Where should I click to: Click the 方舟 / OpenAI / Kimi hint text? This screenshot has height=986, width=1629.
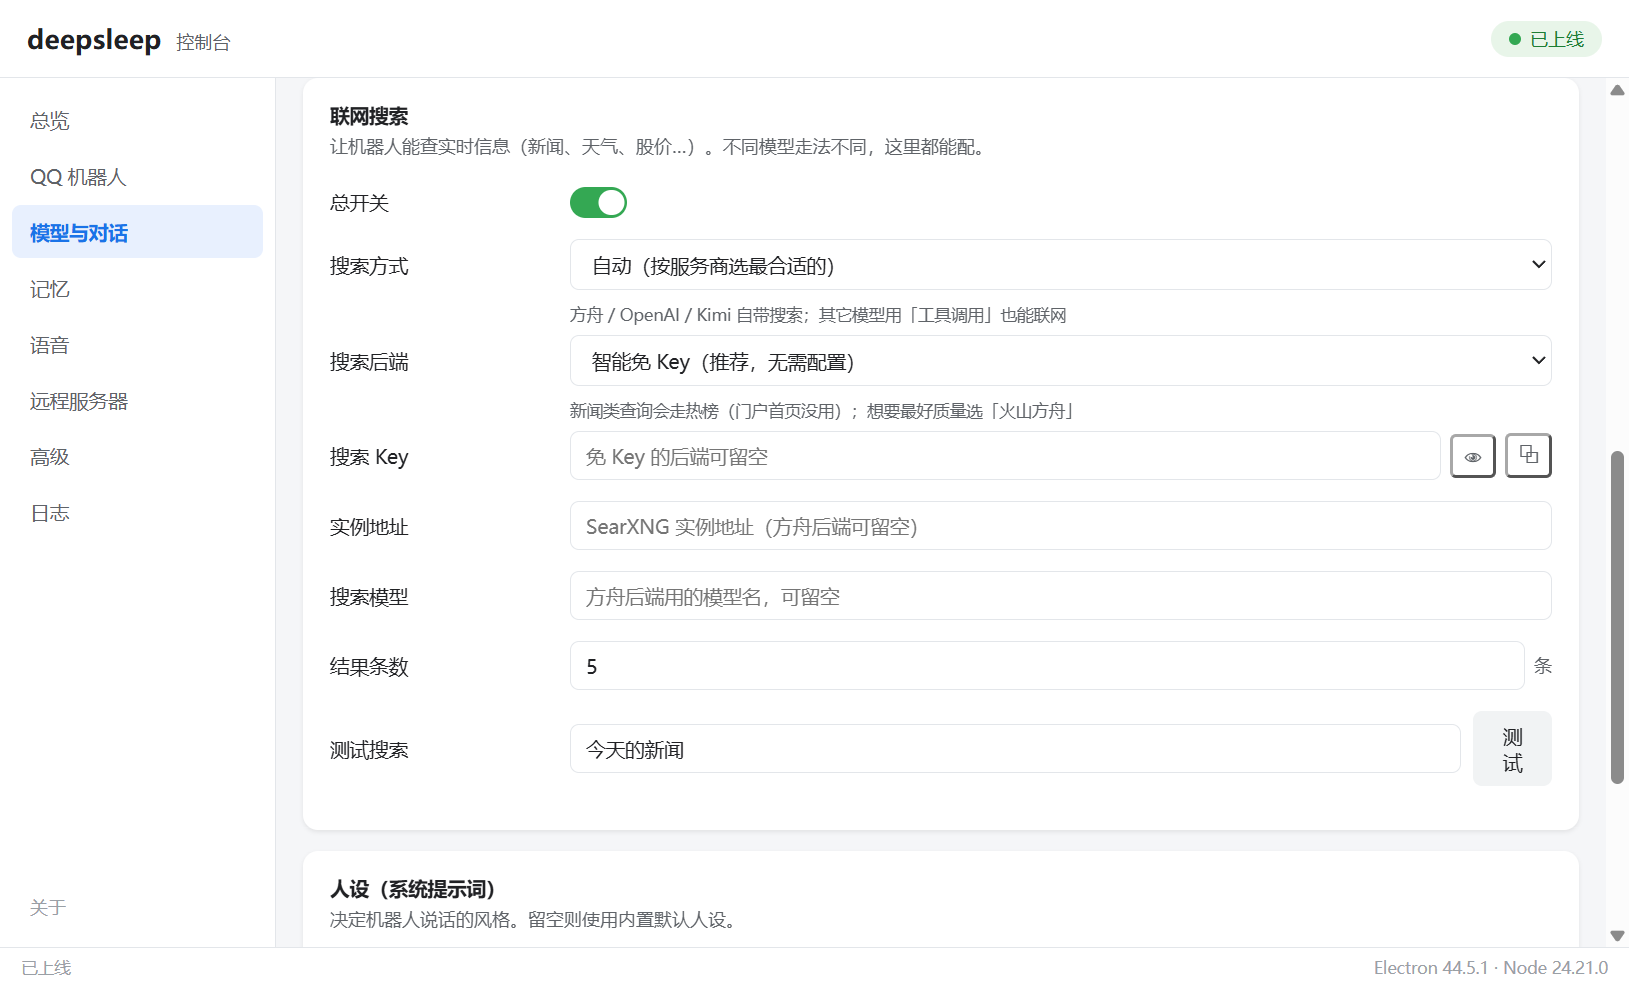click(x=818, y=315)
